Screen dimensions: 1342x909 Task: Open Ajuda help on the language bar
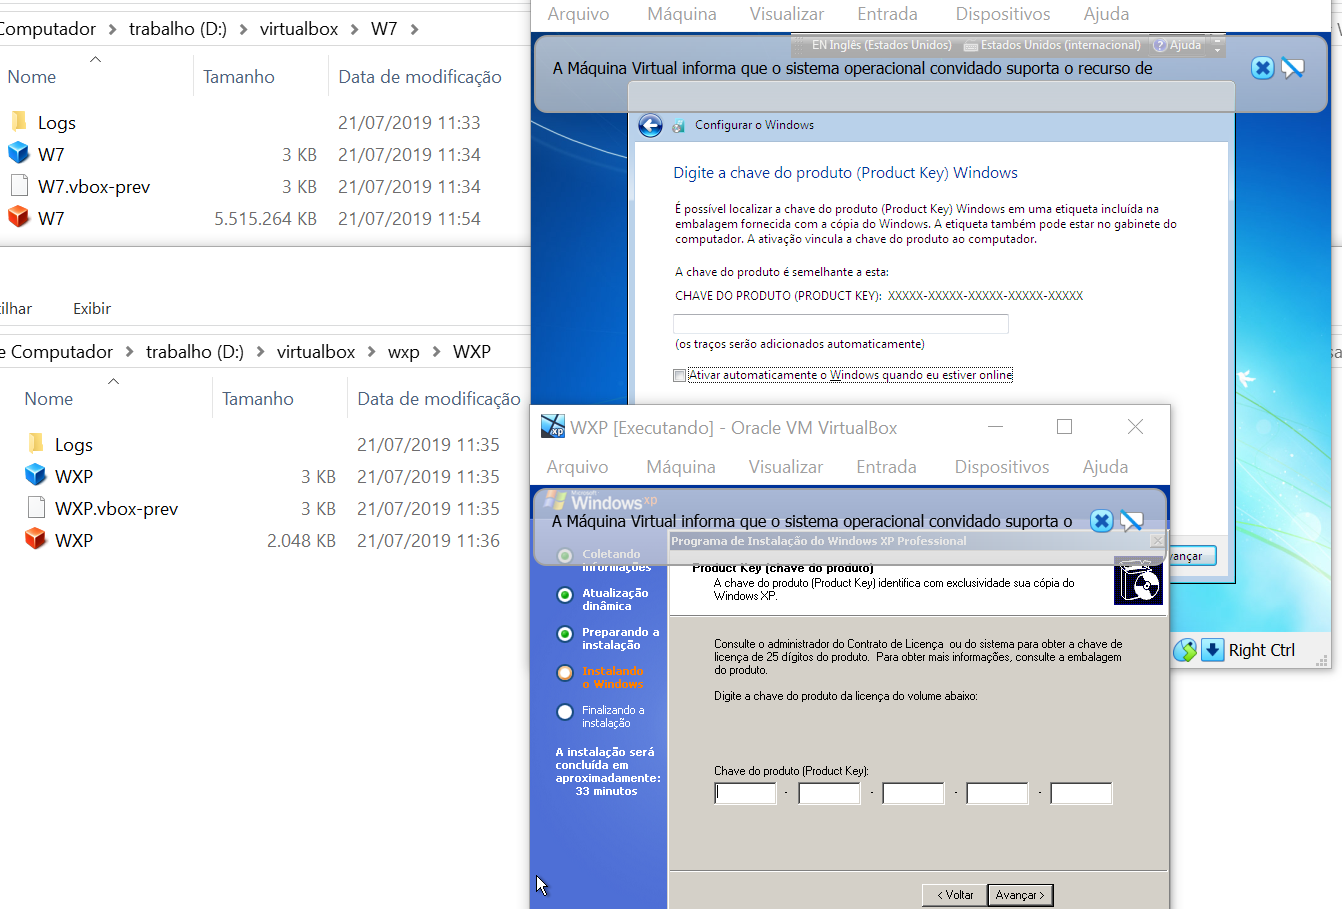pyautogui.click(x=1177, y=45)
